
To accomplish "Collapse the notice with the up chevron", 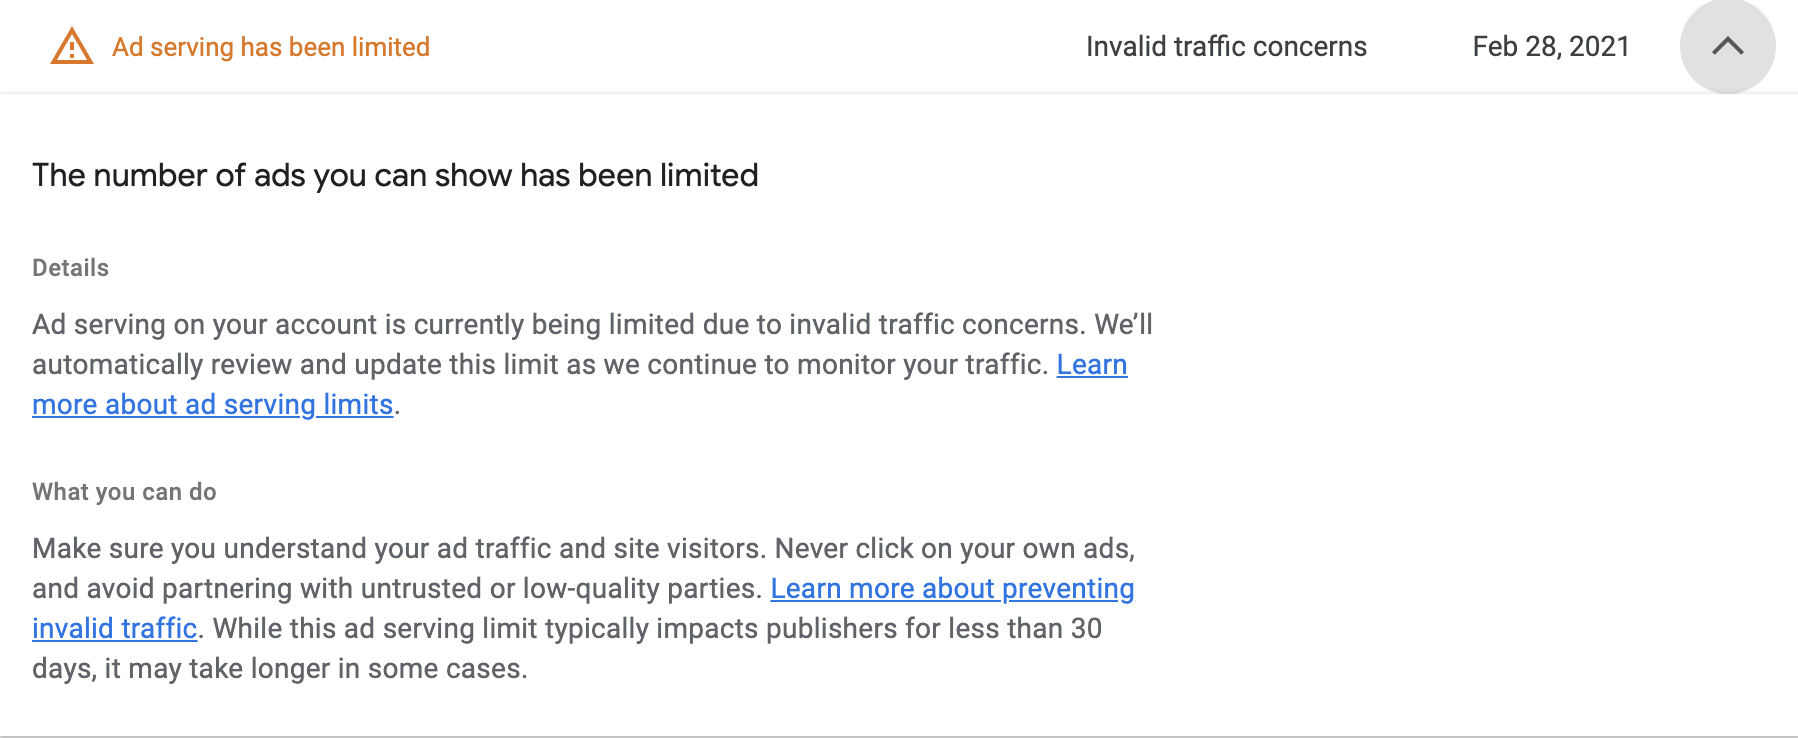I will [1727, 46].
